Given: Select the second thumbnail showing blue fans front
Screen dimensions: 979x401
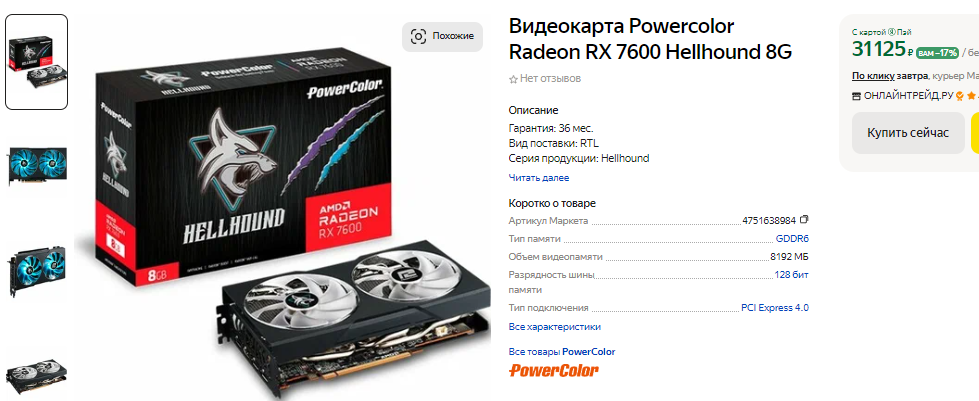Looking at the screenshot, I should click(37, 167).
